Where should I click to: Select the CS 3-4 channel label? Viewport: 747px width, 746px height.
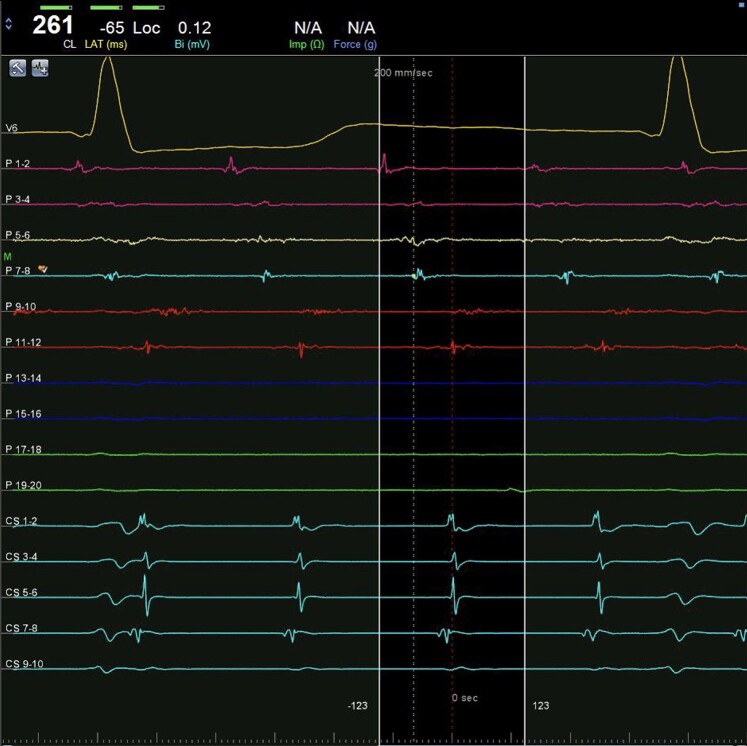21,556
